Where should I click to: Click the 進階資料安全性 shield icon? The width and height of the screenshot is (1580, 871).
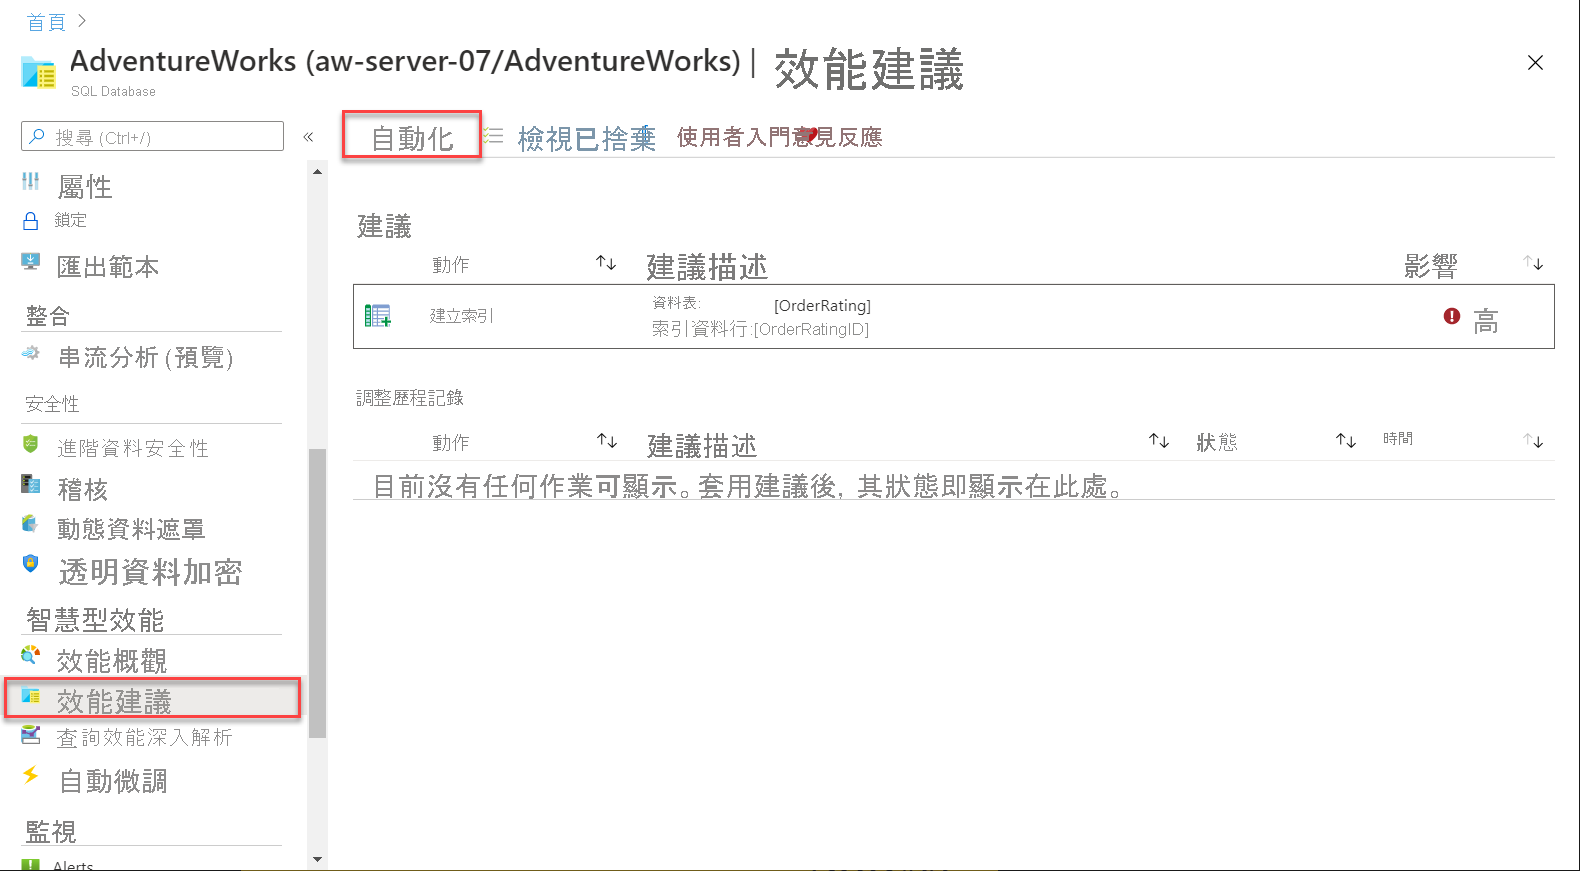pos(31,444)
